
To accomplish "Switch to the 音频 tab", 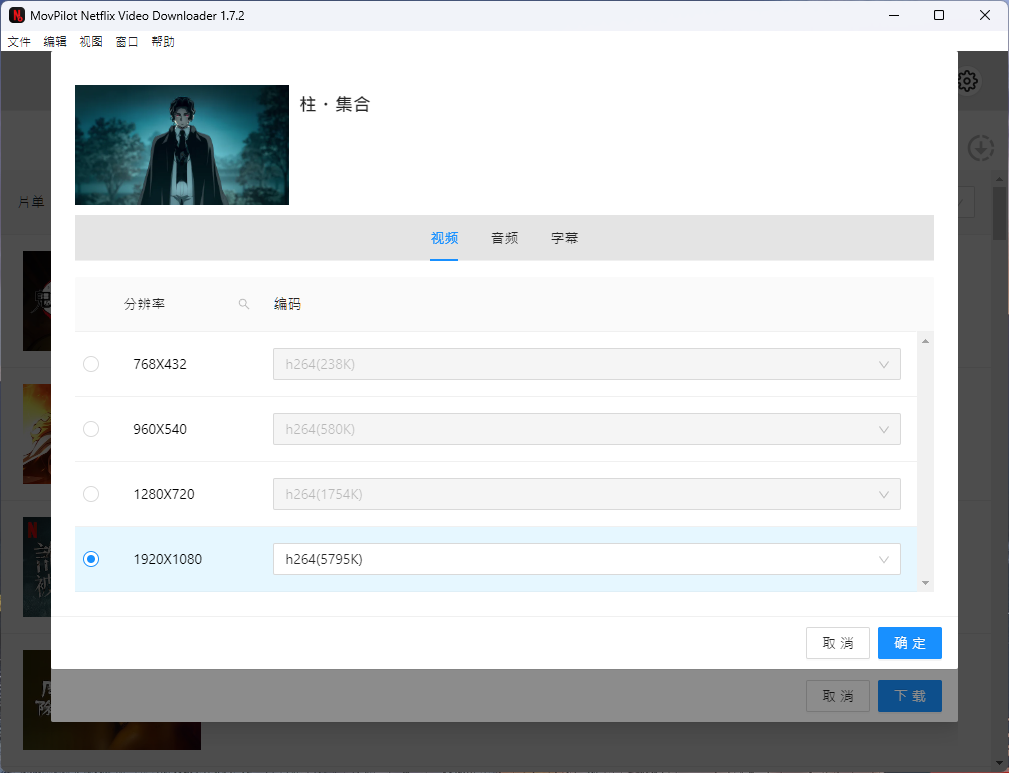I will point(504,238).
